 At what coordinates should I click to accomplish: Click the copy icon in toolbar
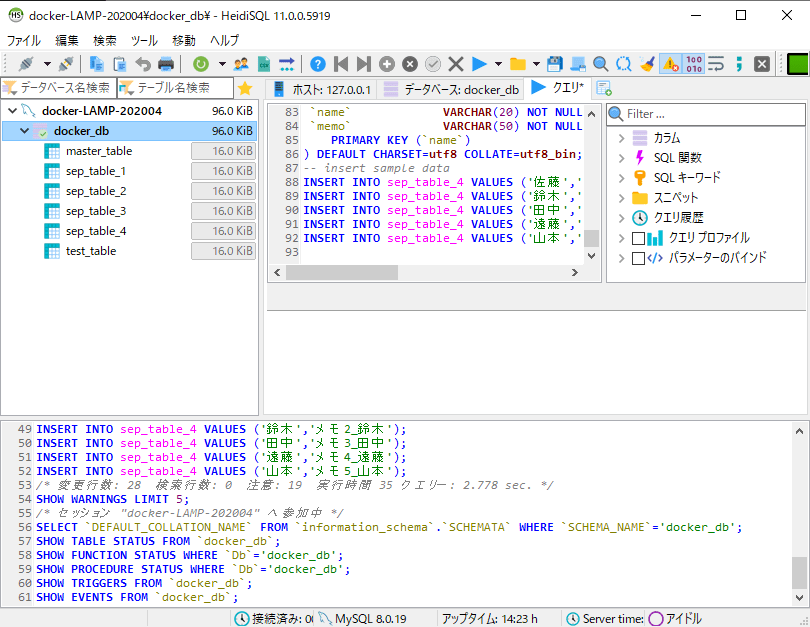point(97,64)
